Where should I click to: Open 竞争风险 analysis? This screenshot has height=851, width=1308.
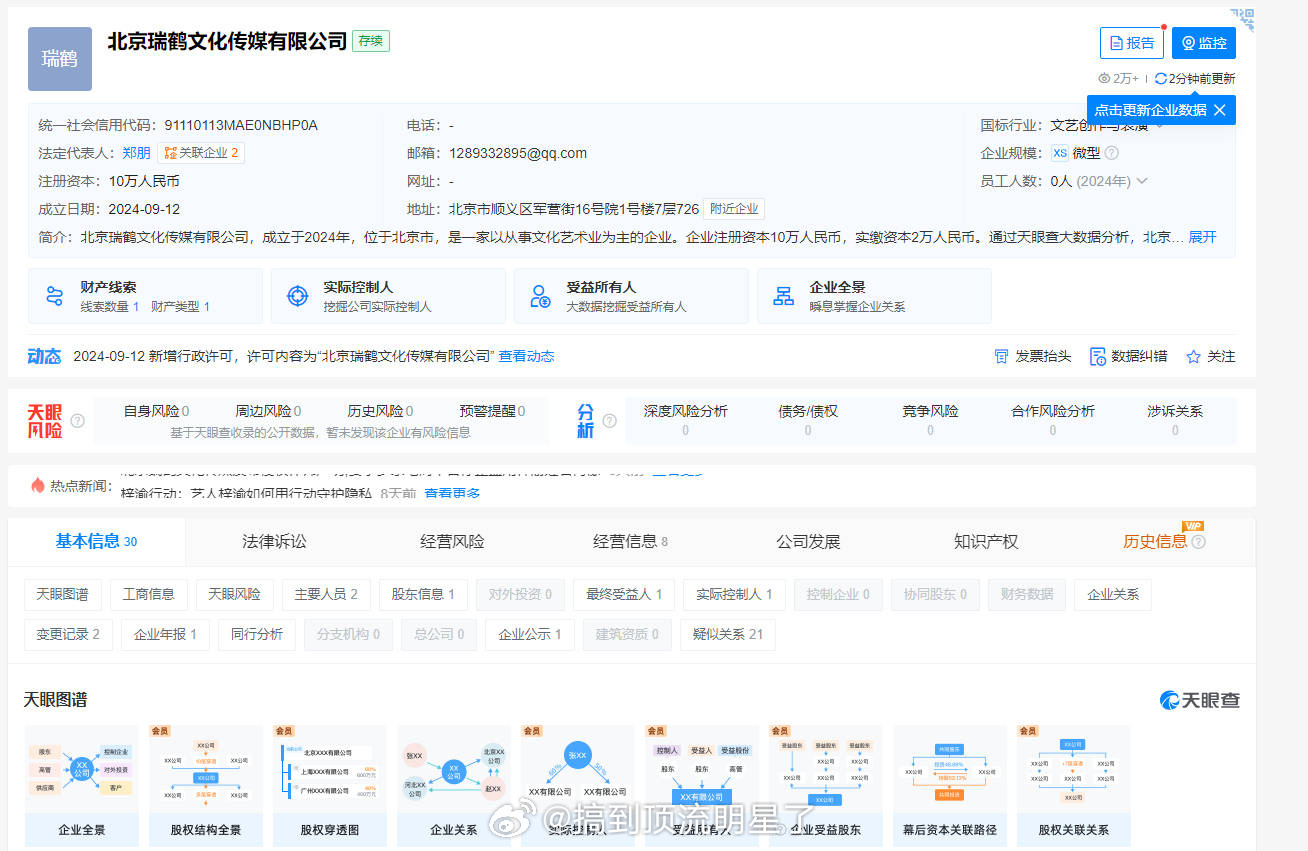click(x=930, y=420)
